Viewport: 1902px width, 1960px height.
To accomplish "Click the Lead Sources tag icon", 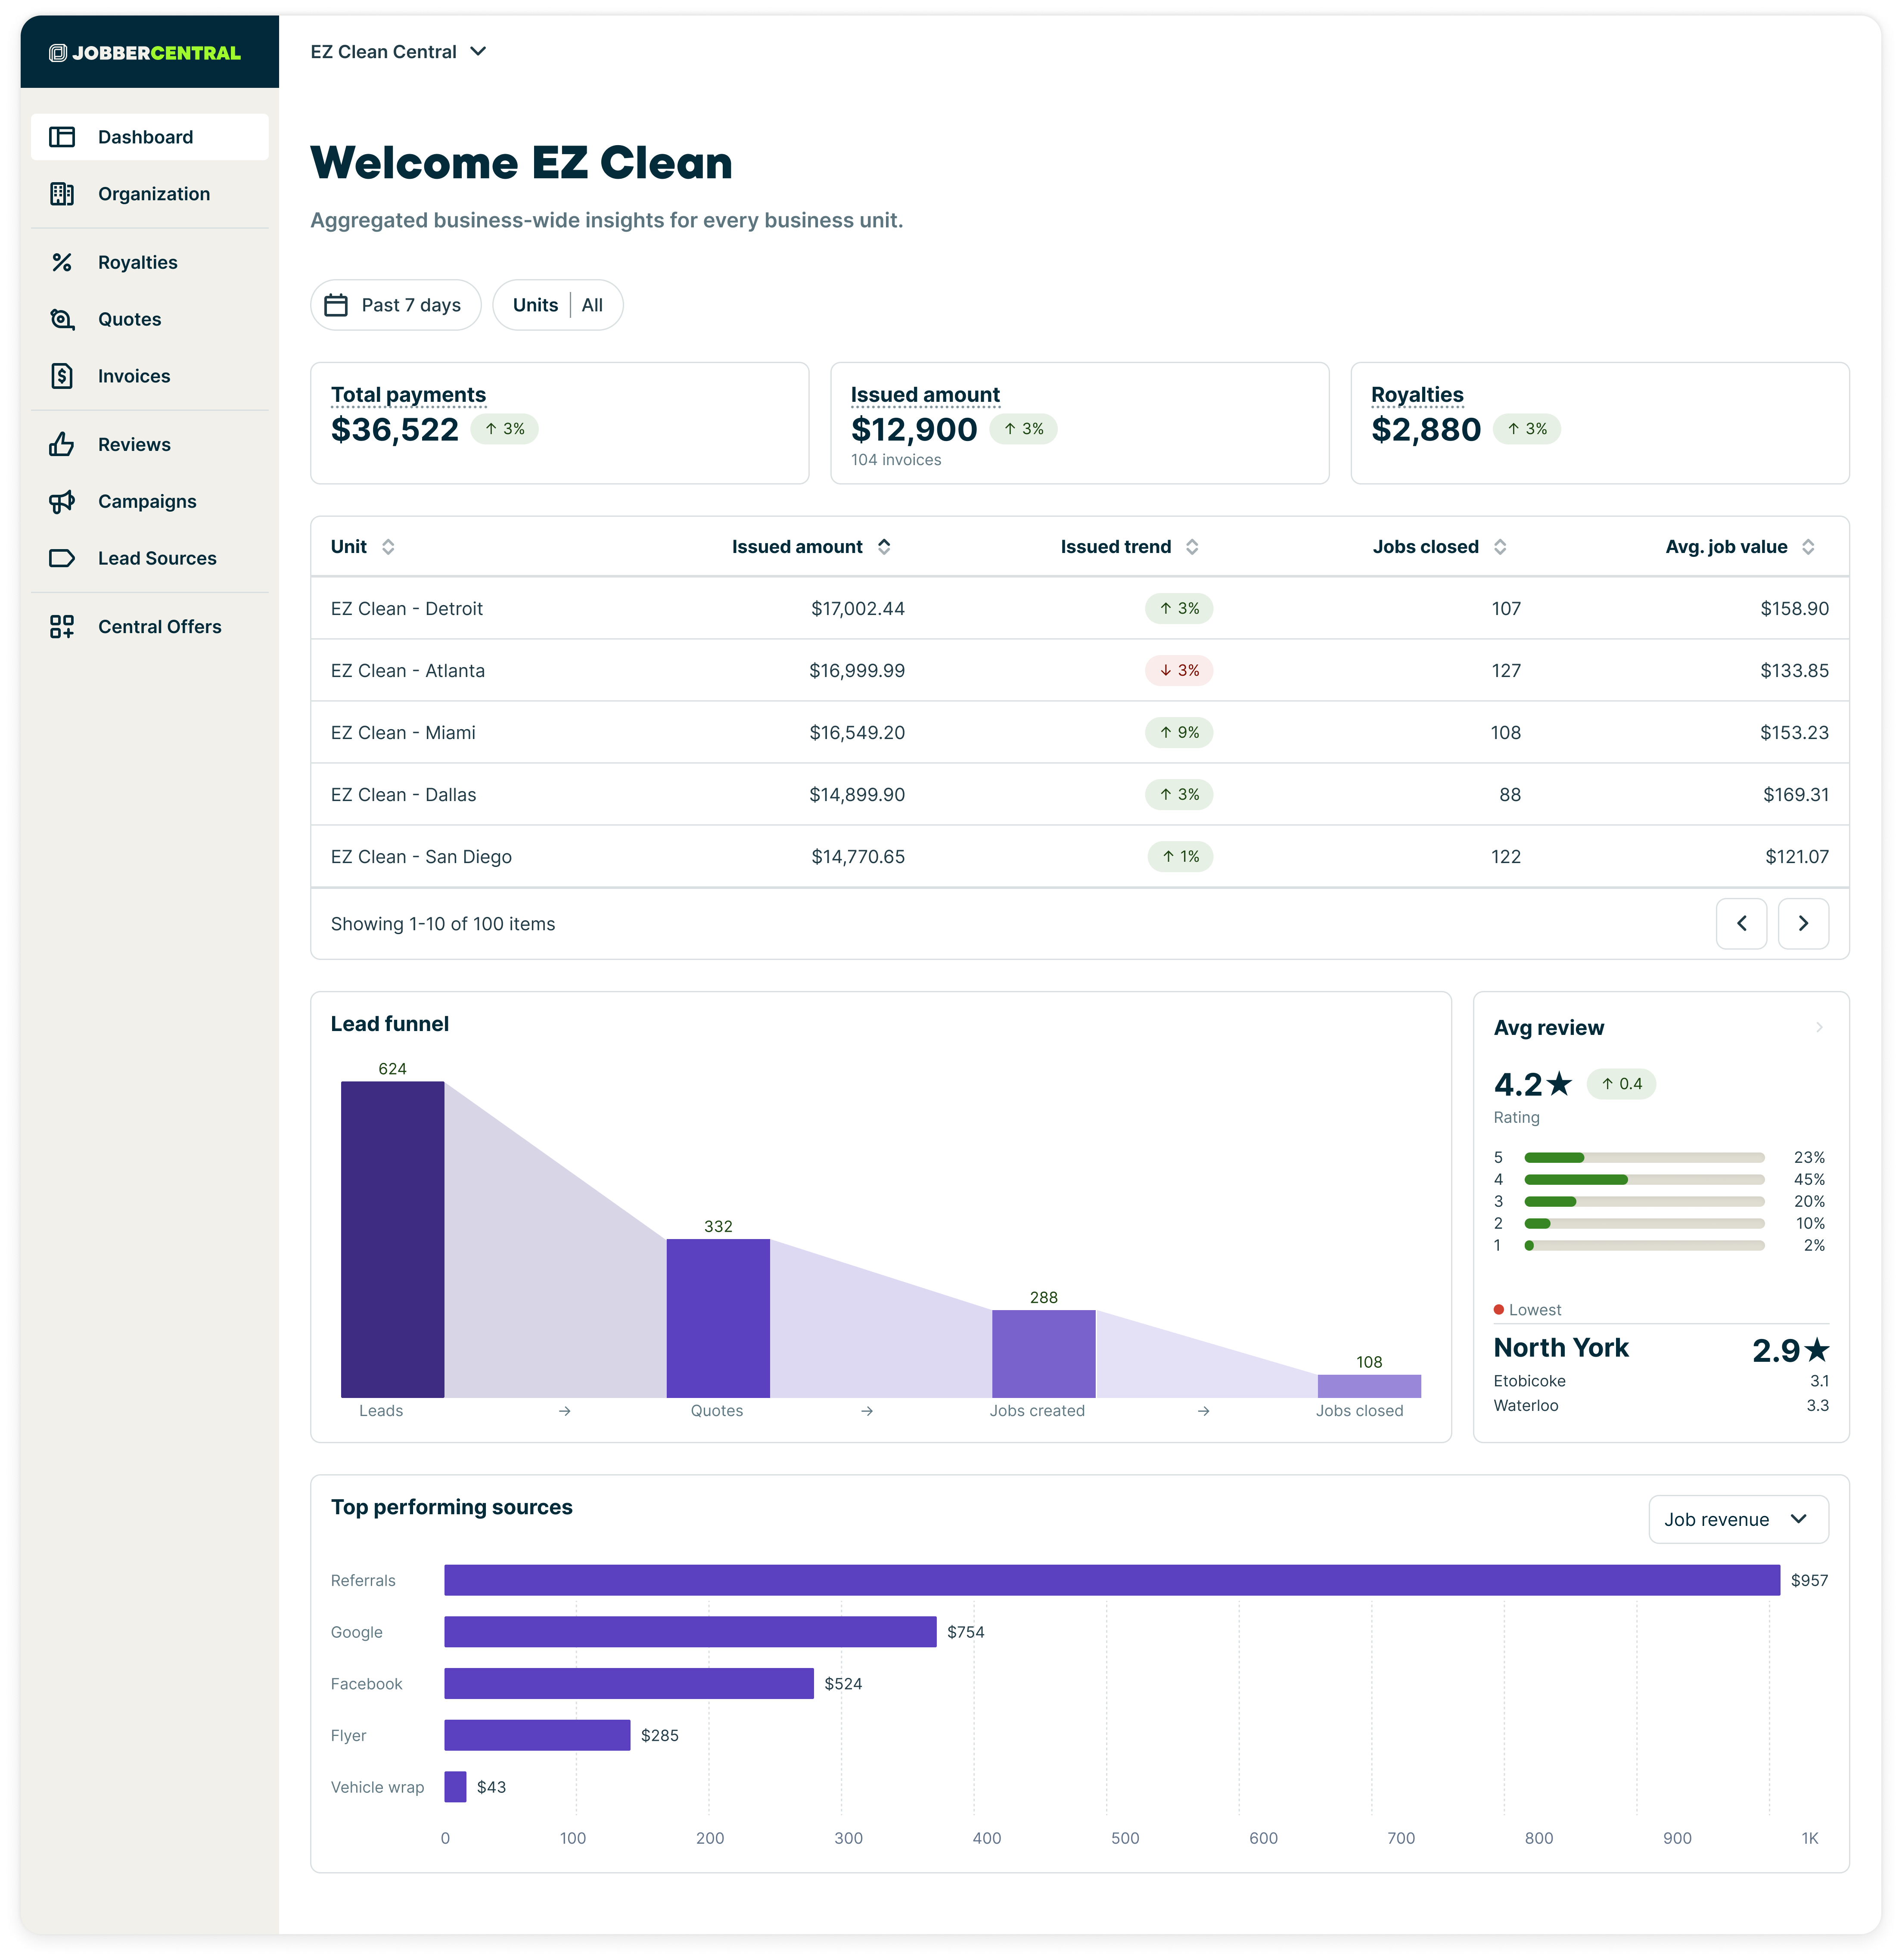I will (x=62, y=559).
